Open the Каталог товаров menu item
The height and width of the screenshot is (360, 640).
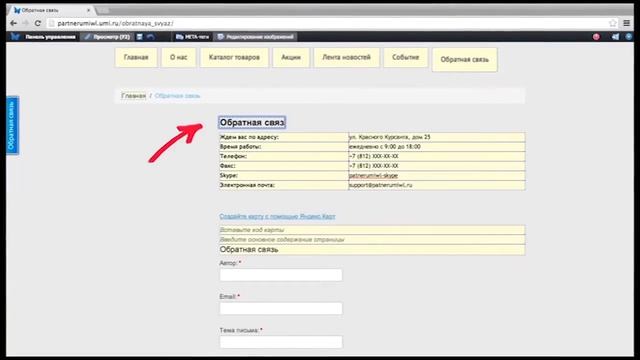[234, 57]
